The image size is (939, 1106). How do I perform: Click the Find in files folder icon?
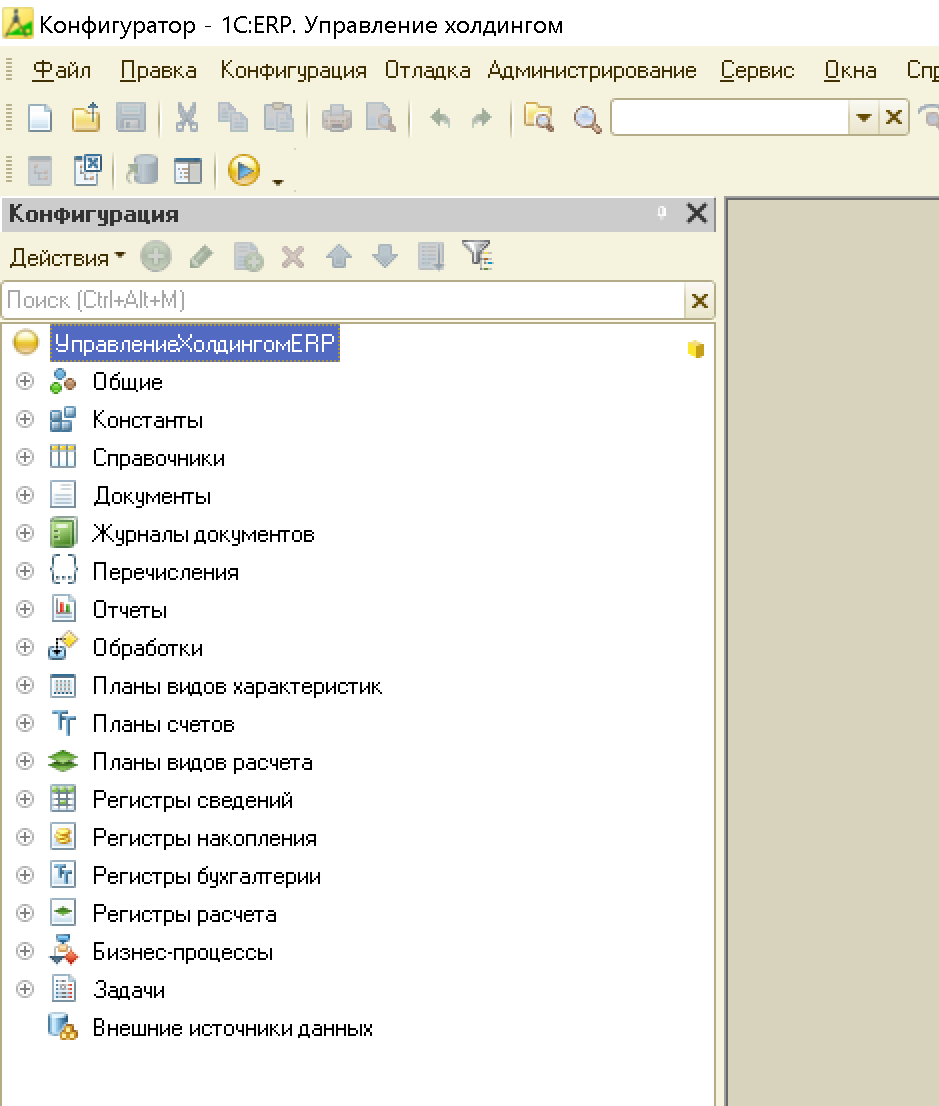click(539, 118)
